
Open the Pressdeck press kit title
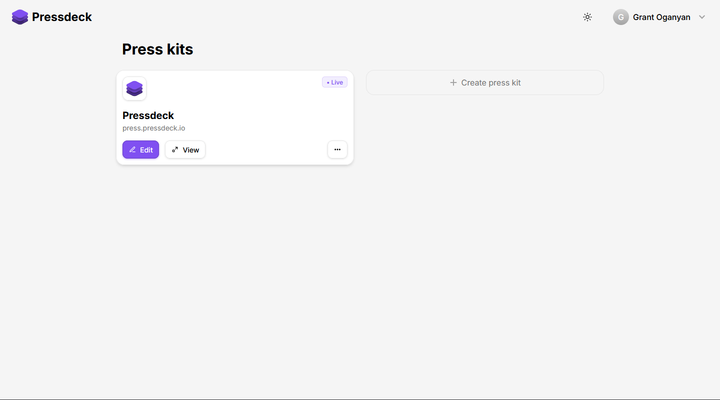click(148, 116)
